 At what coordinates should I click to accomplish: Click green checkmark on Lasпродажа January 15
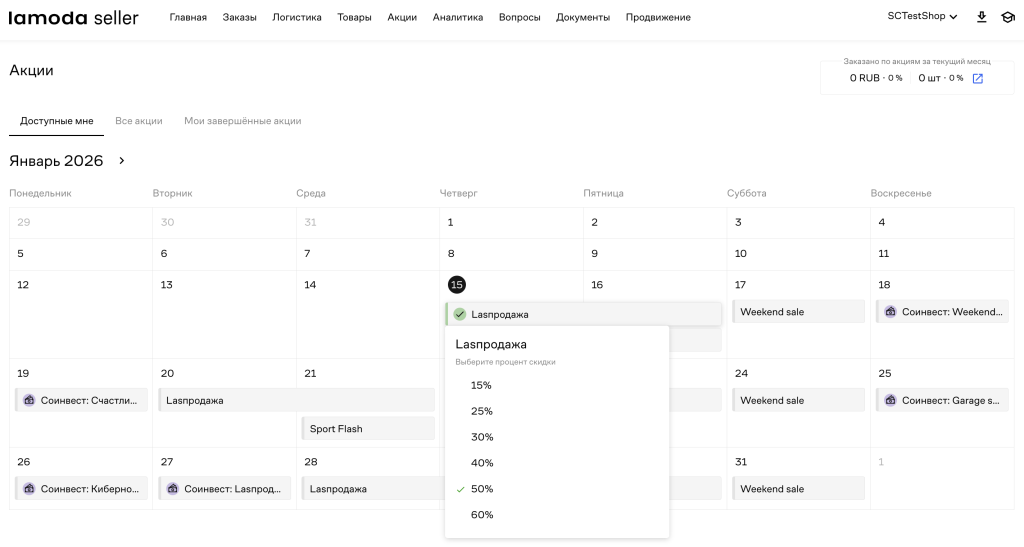coord(460,314)
